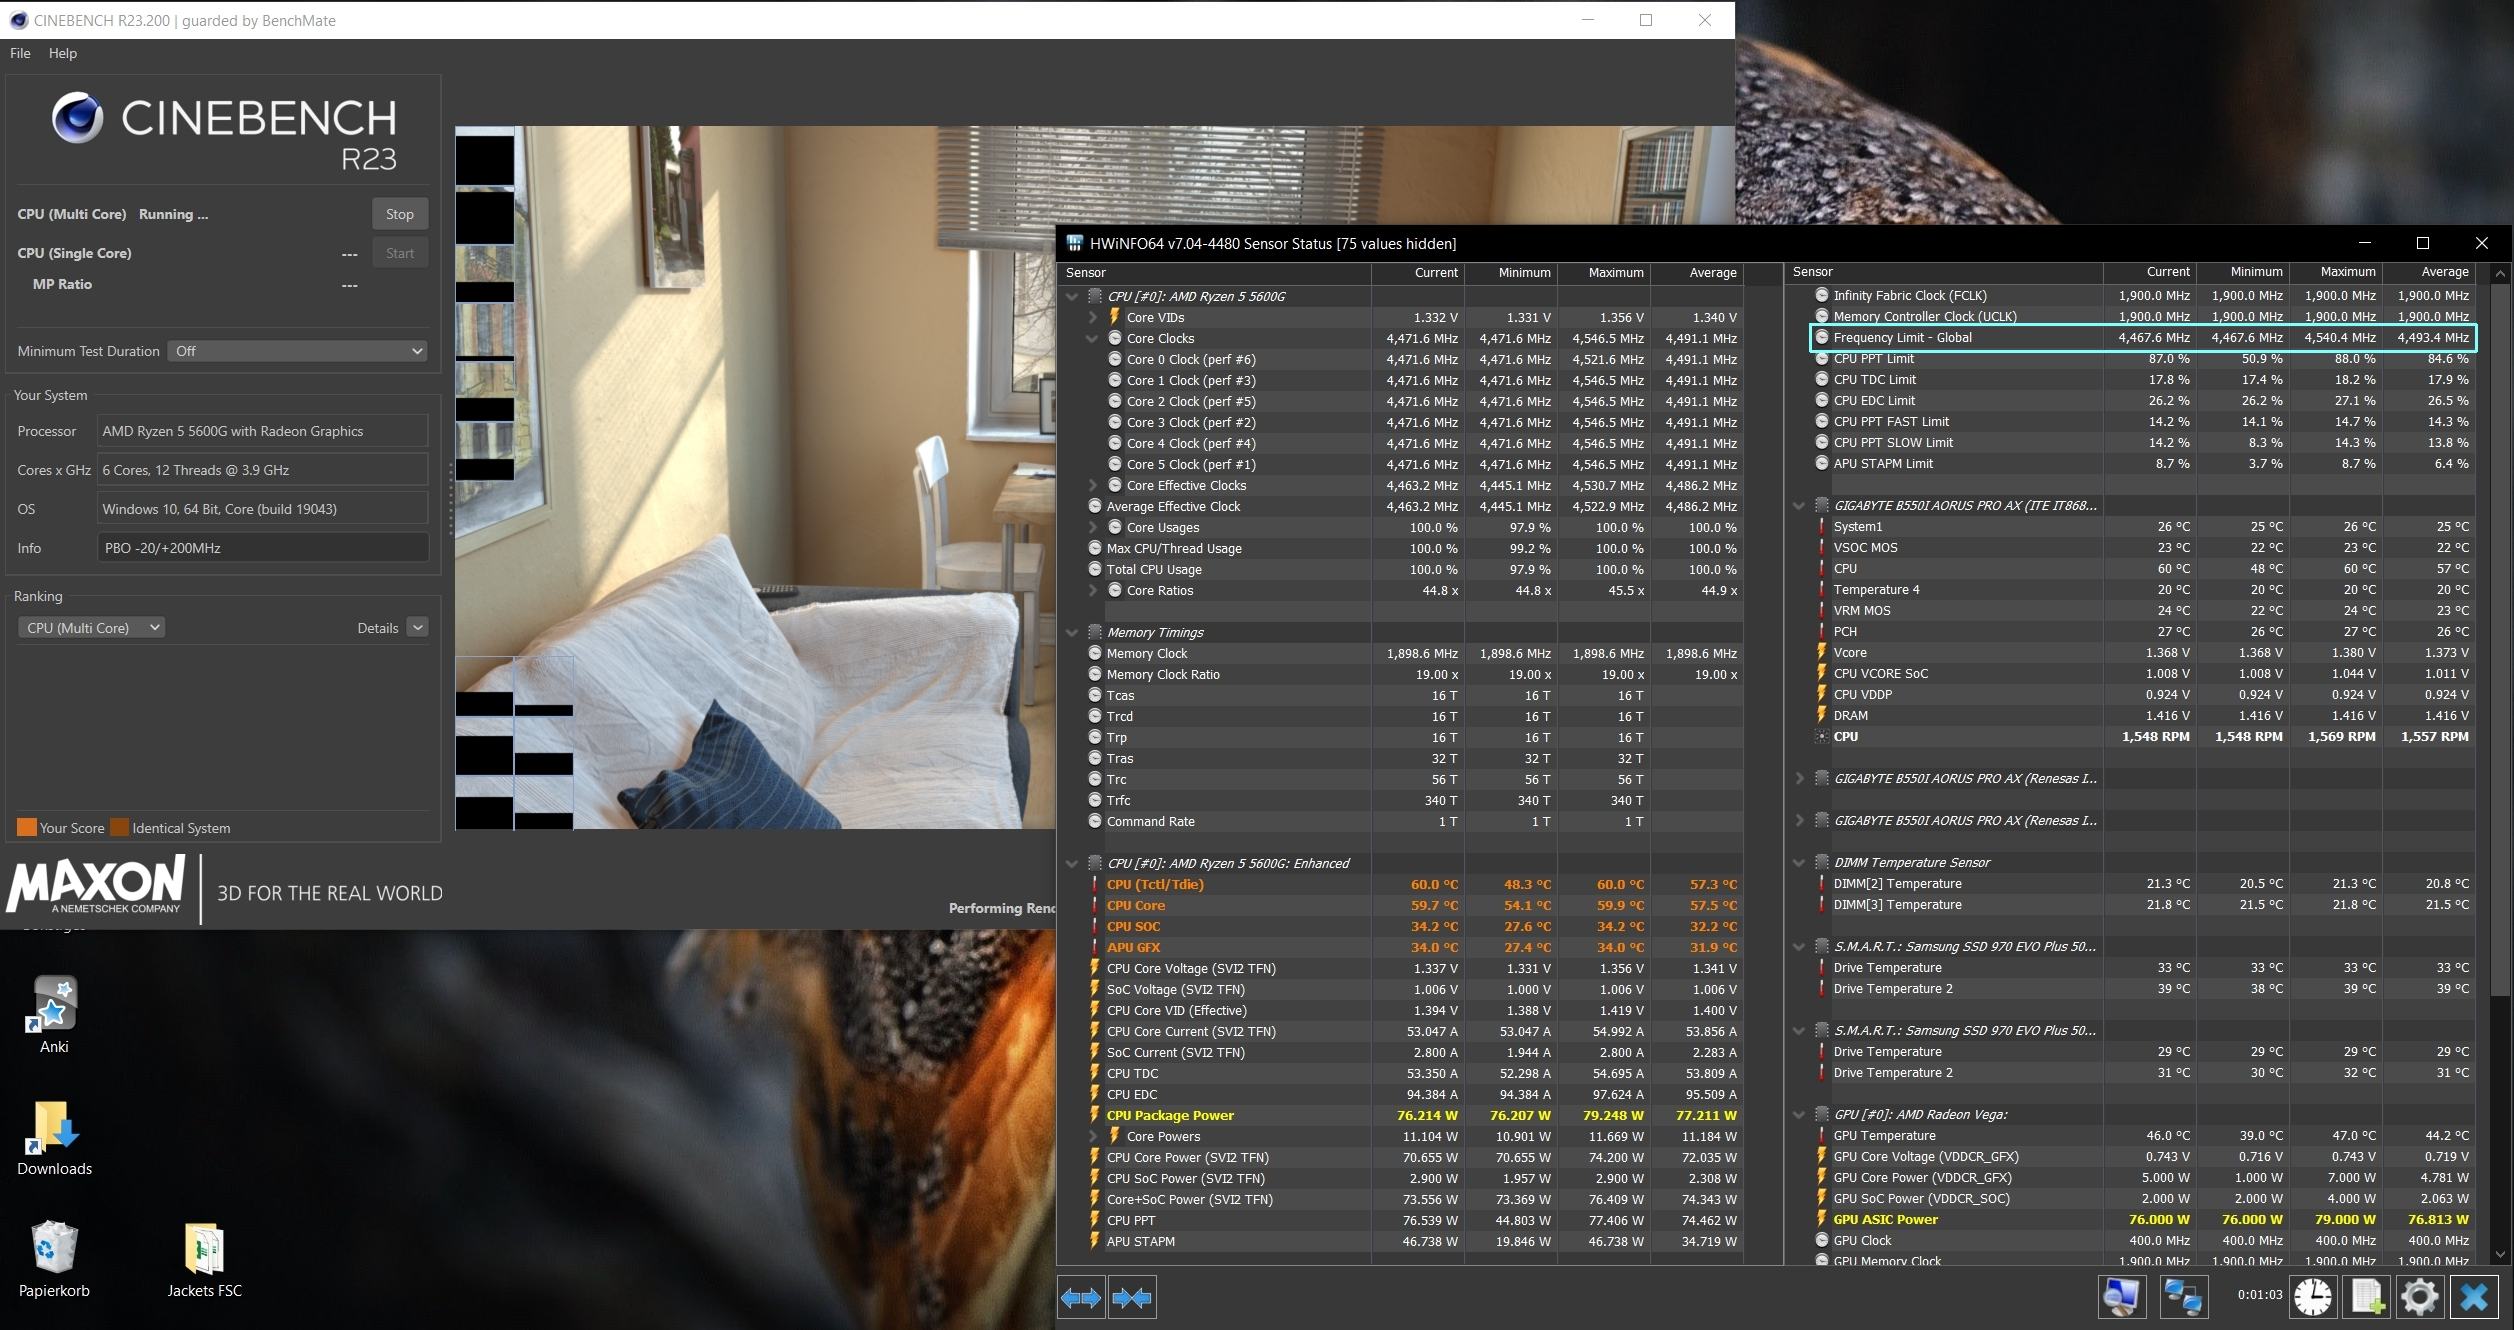Viewport: 2514px width, 1330px height.
Task: Stop the CPU Multi Core test
Action: (400, 214)
